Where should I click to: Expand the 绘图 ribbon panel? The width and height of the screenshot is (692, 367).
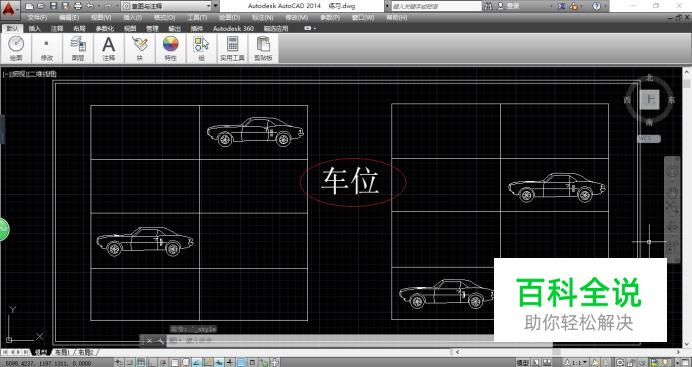coord(16,48)
